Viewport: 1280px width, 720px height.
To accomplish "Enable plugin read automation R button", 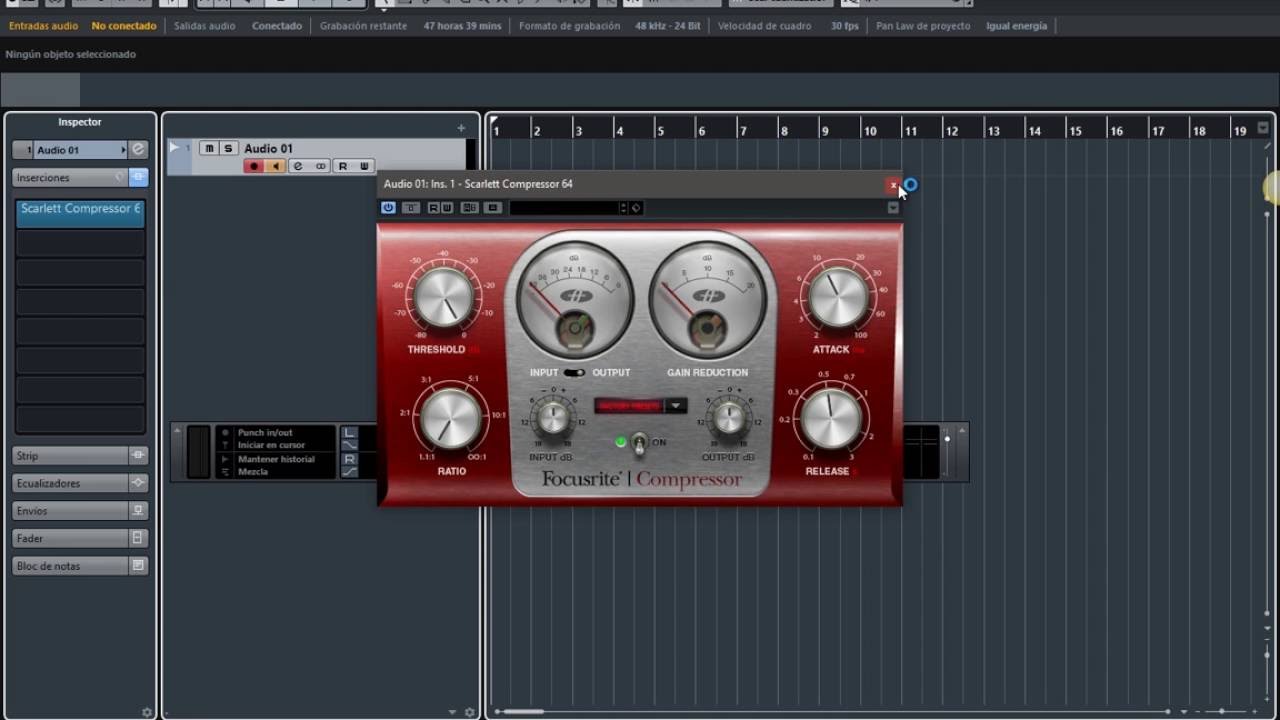I will (x=434, y=208).
